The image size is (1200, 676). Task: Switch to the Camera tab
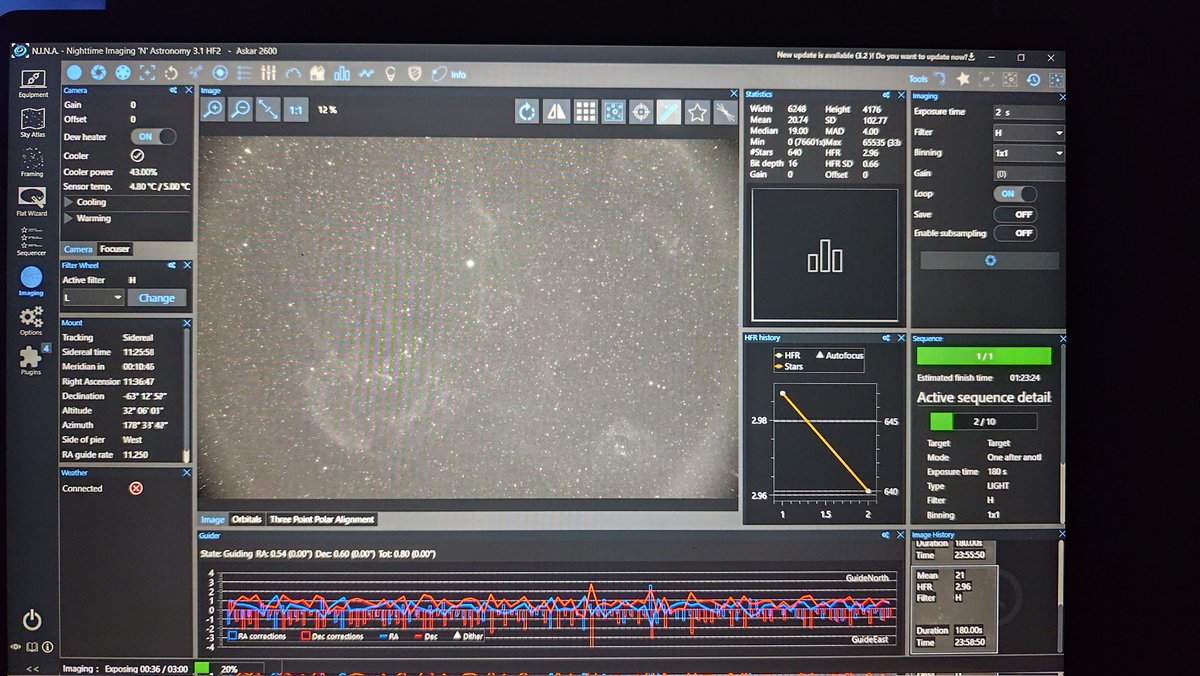click(x=78, y=249)
